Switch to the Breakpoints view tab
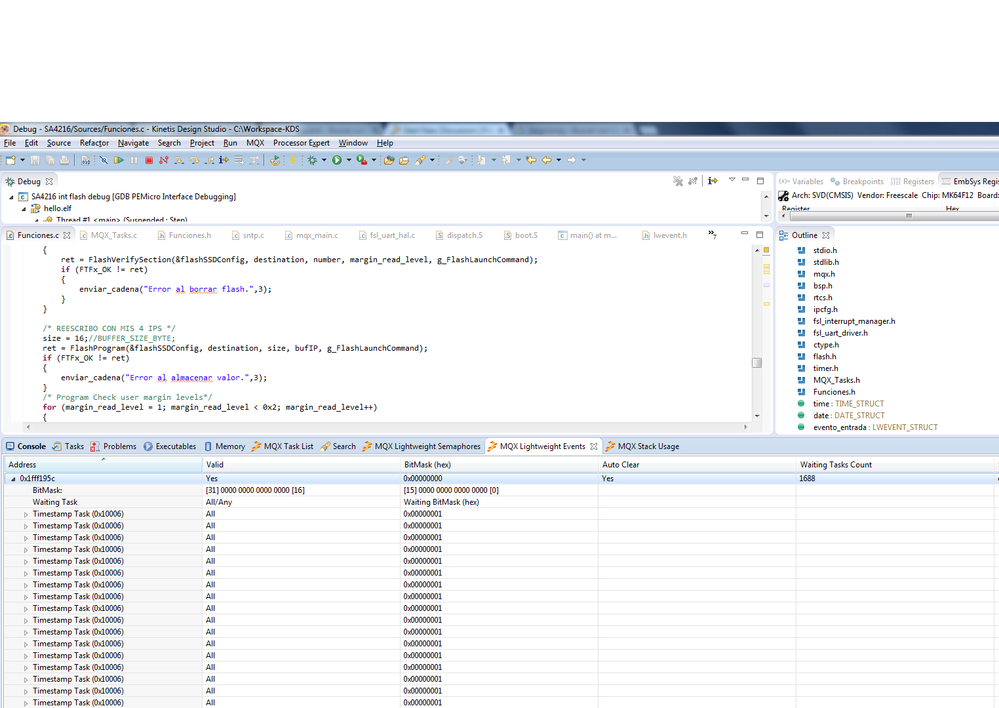Screen dimensions: 999x708 point(857,182)
